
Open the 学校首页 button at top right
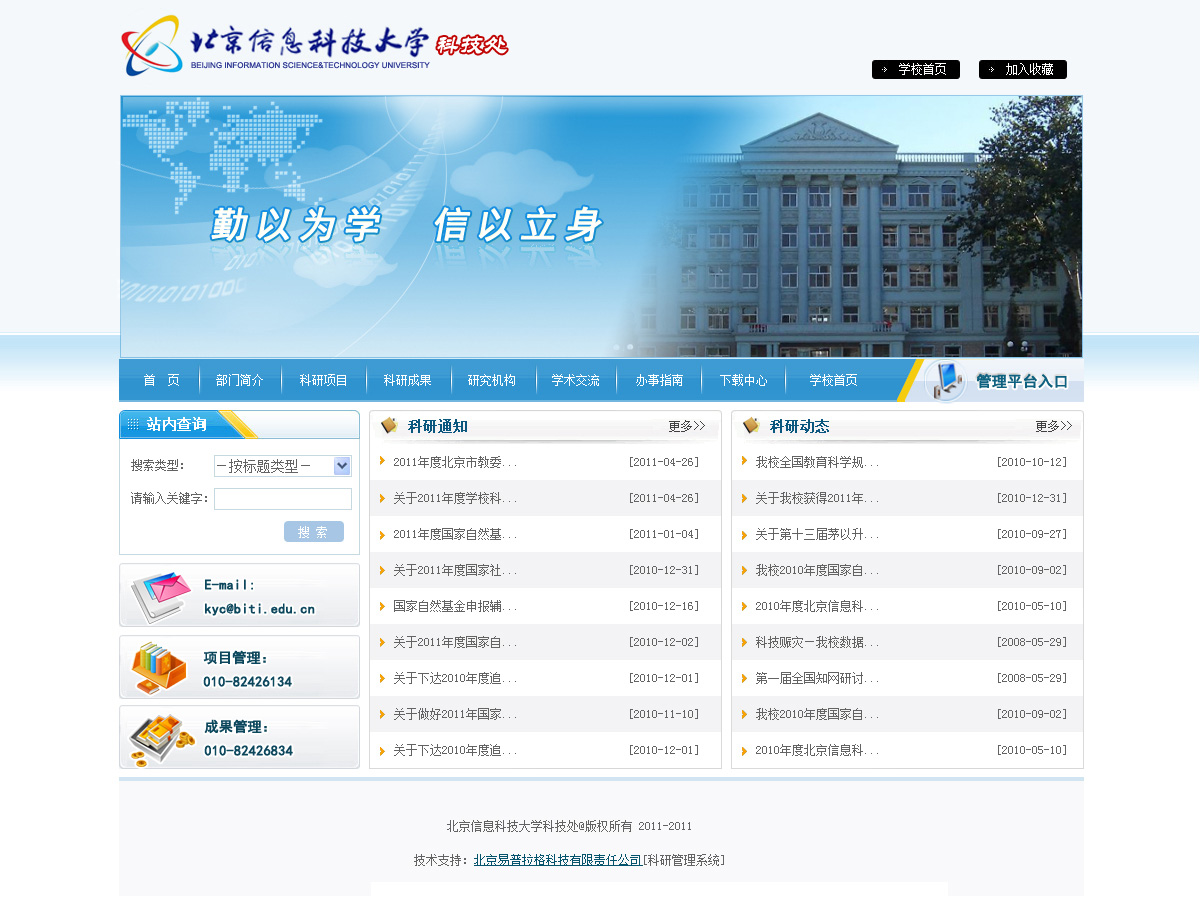[x=916, y=69]
